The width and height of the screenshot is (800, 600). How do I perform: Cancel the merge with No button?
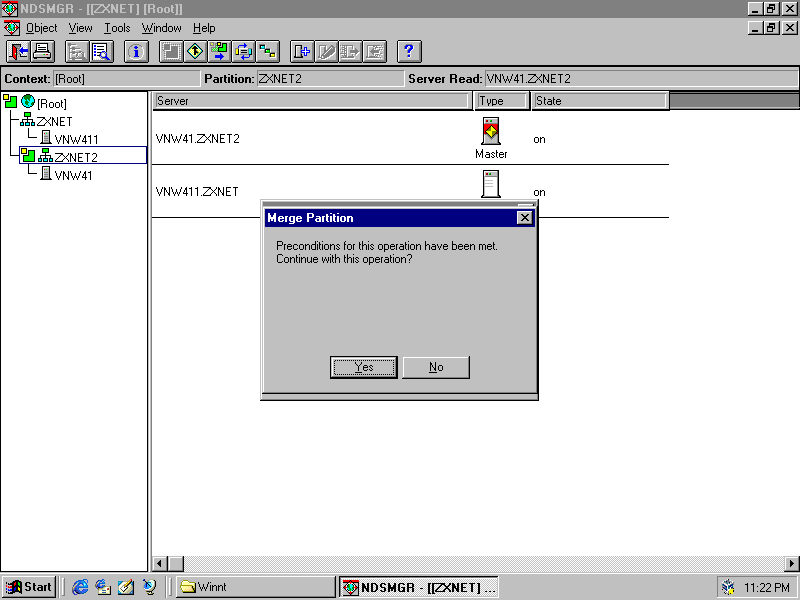[x=436, y=367]
